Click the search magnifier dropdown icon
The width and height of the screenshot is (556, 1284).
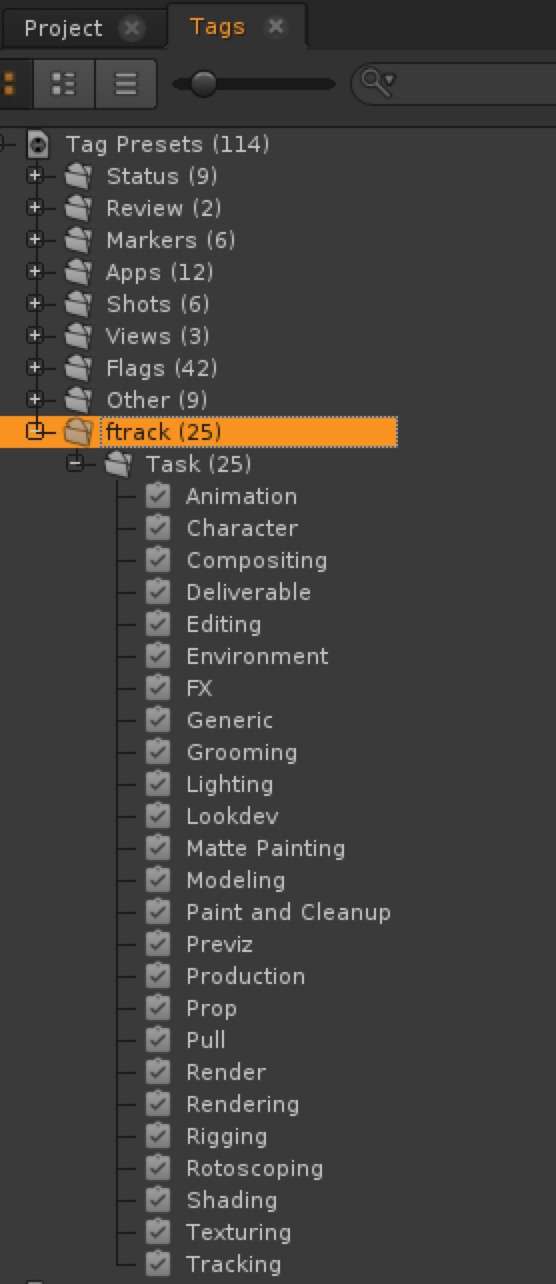(x=378, y=83)
